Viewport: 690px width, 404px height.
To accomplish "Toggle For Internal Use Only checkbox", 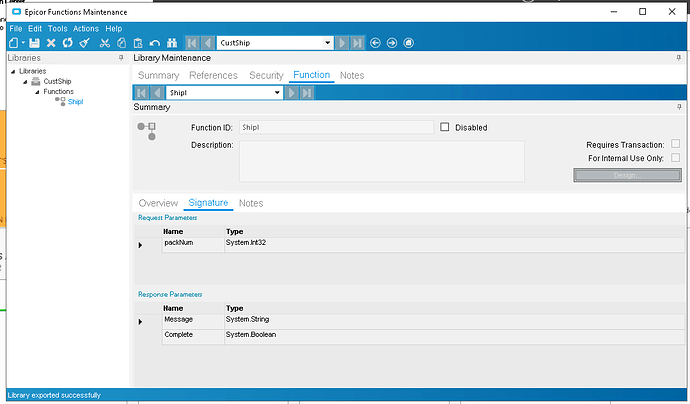I will (675, 157).
